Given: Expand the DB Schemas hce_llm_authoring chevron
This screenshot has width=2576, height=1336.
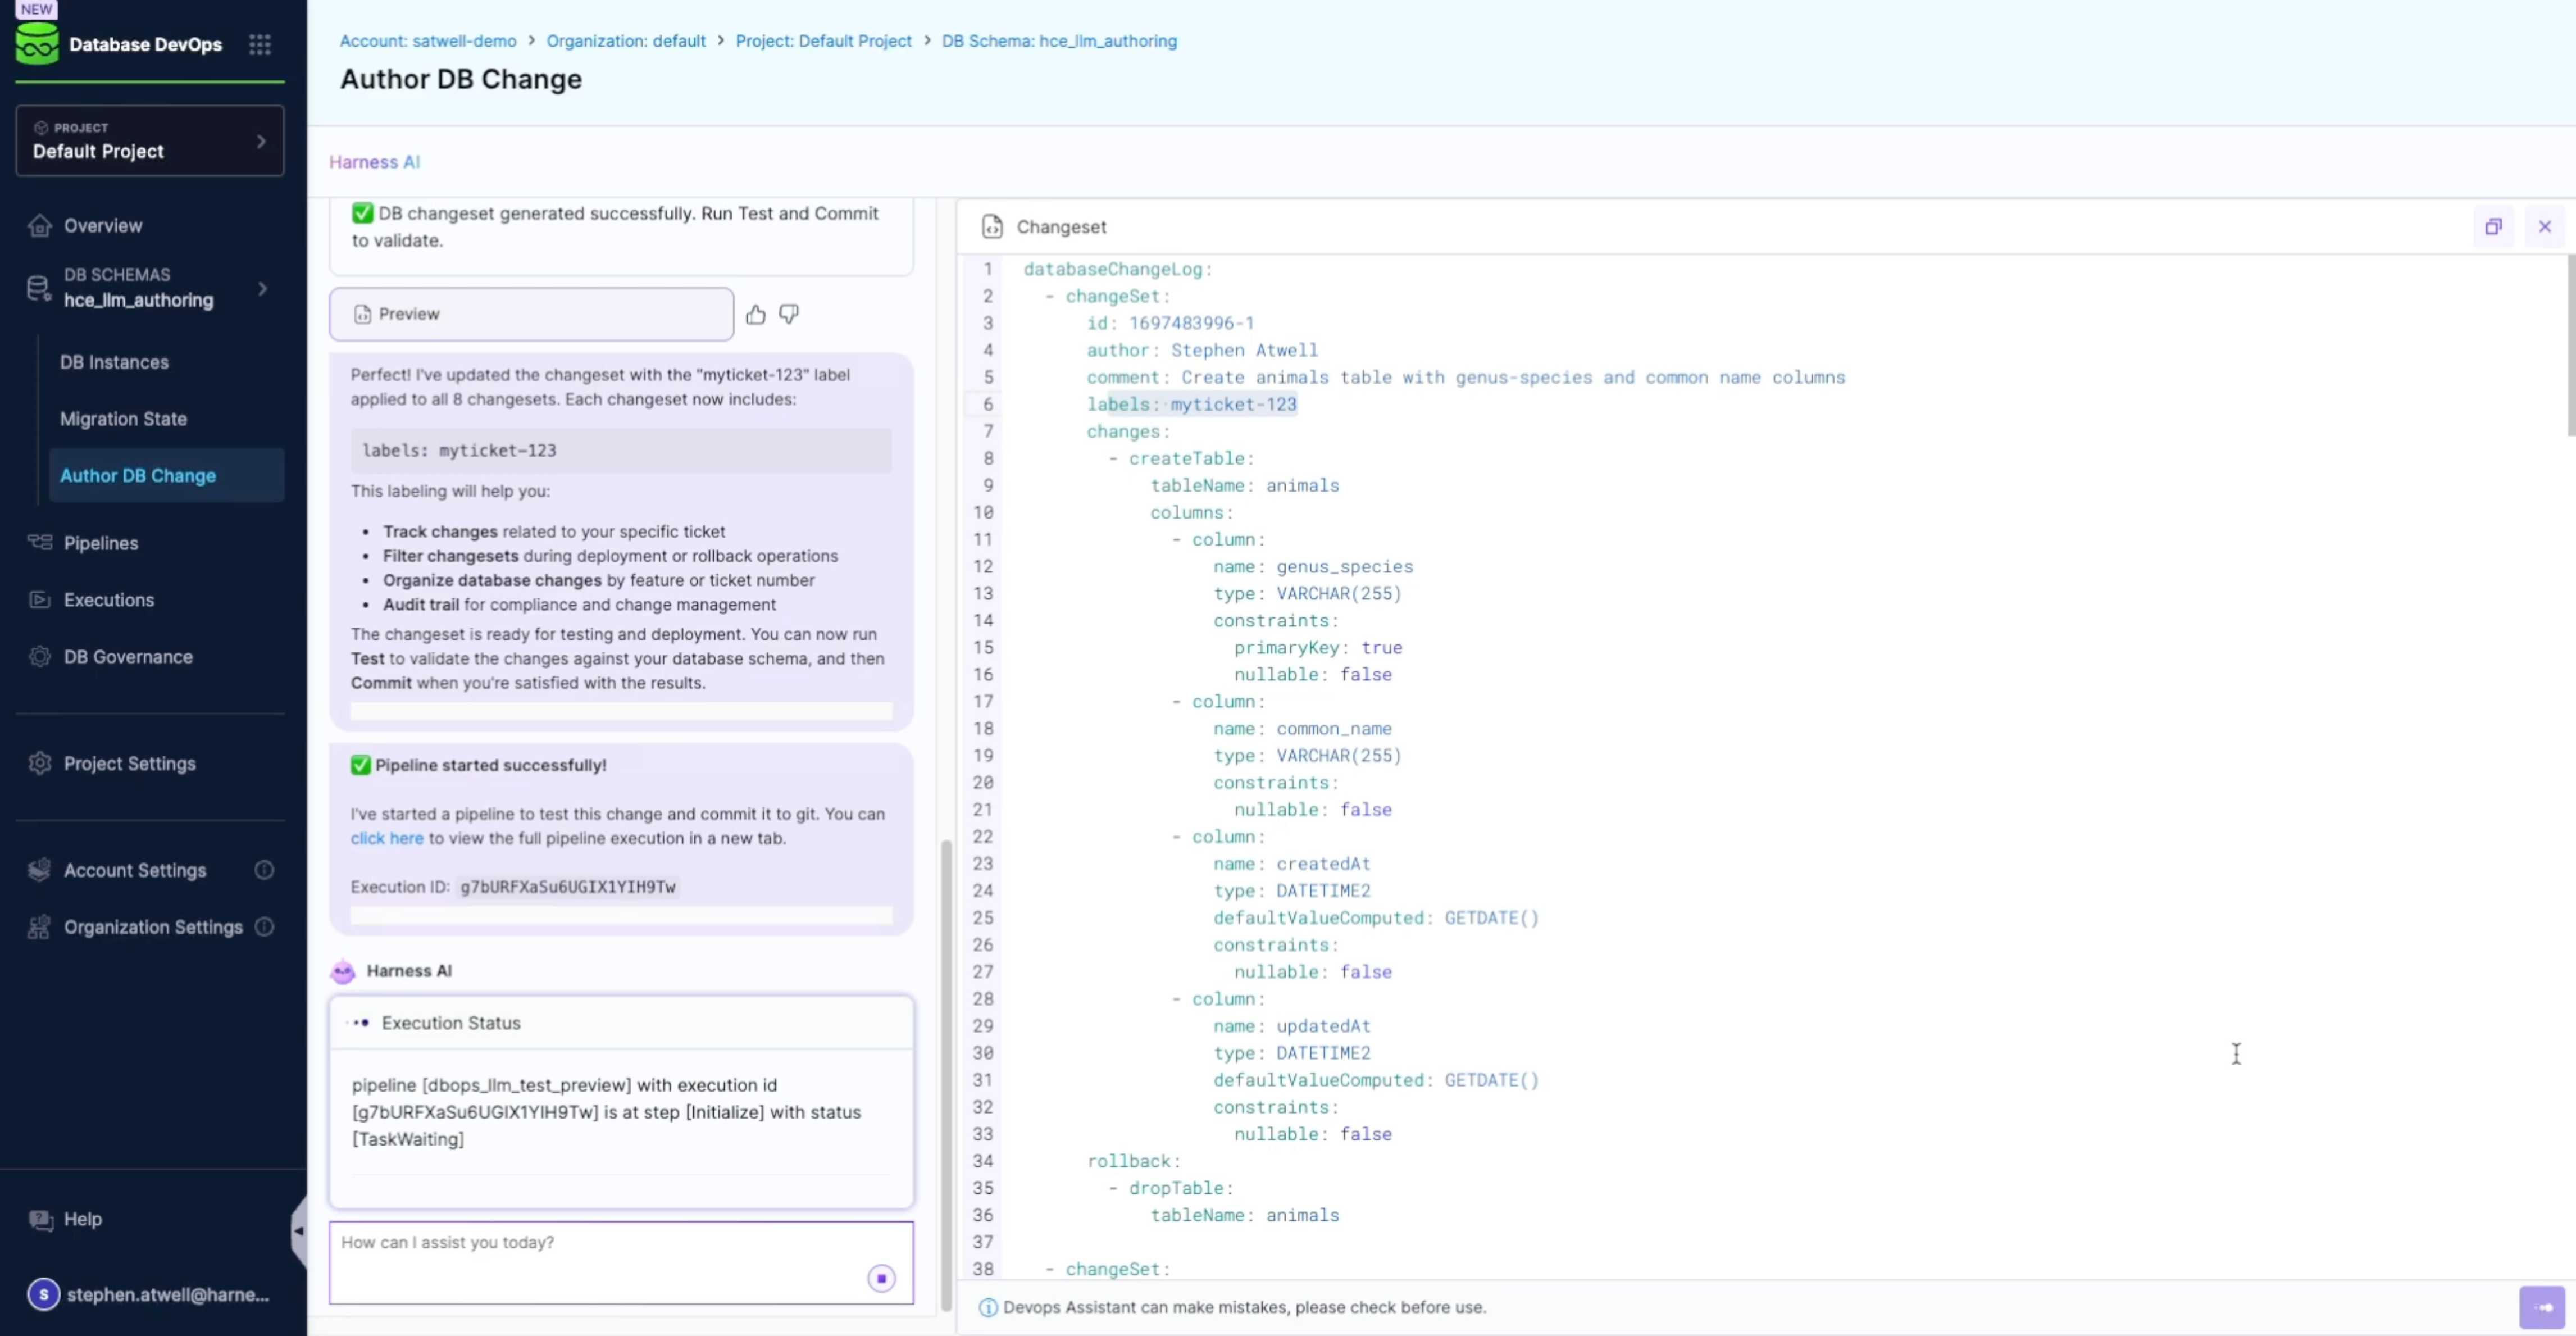Looking at the screenshot, I should 263,289.
